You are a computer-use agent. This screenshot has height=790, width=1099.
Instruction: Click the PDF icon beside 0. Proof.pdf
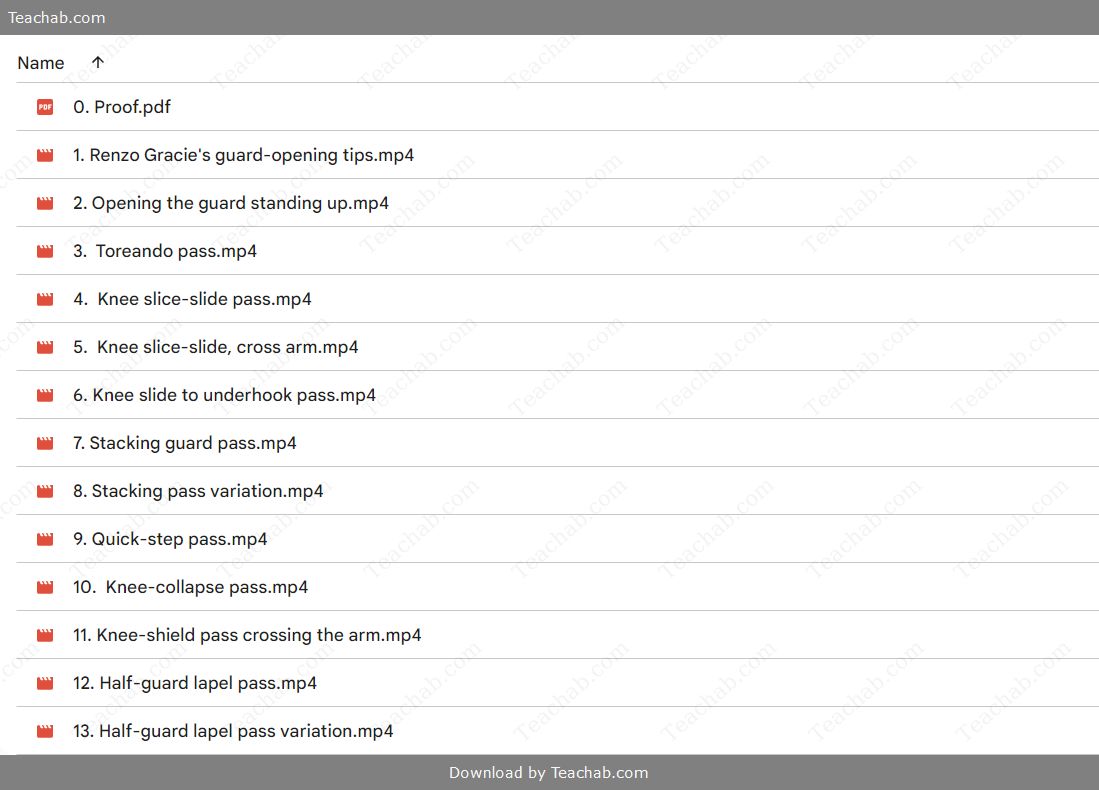pyautogui.click(x=45, y=107)
